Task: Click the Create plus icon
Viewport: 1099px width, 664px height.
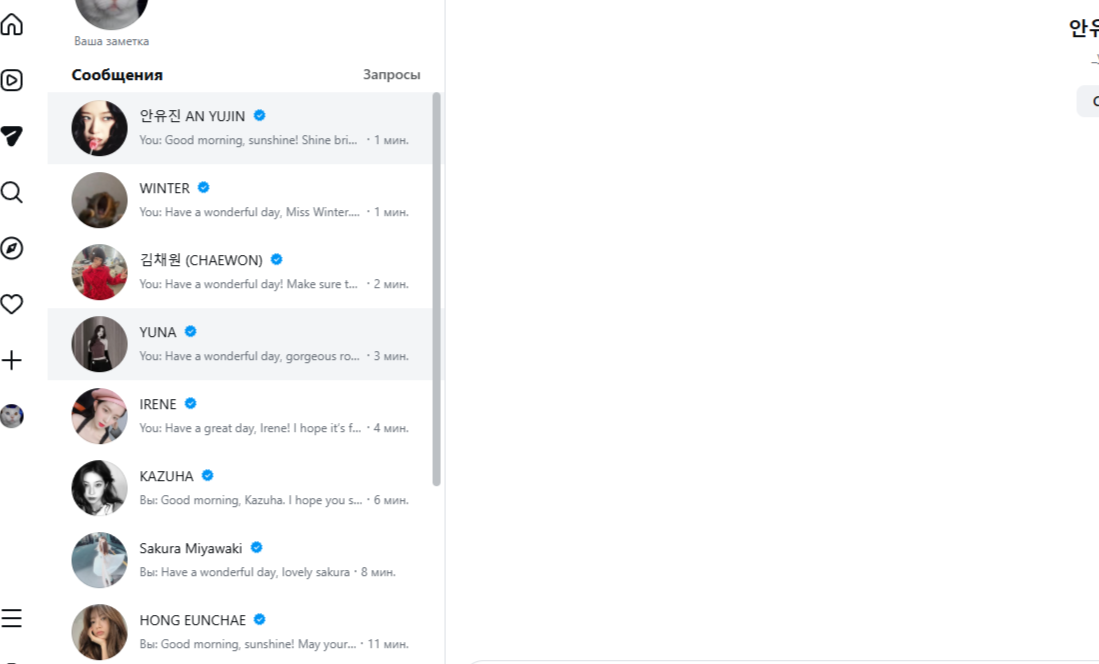Action: click(x=12, y=360)
